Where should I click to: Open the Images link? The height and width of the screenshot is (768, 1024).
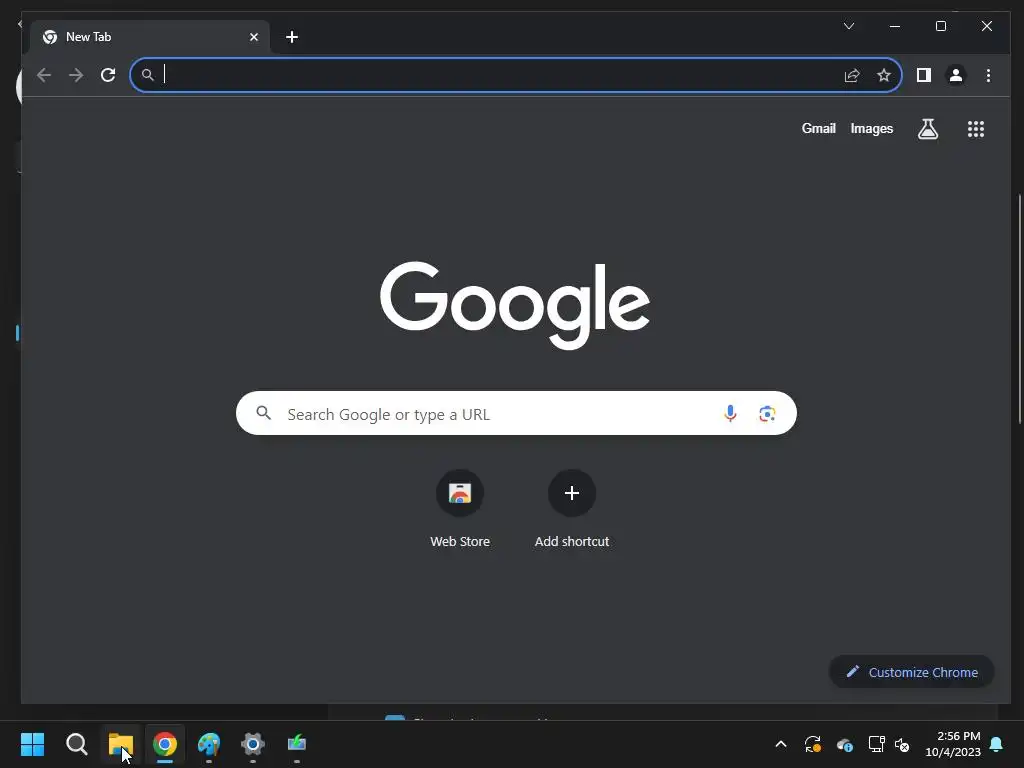click(x=871, y=129)
